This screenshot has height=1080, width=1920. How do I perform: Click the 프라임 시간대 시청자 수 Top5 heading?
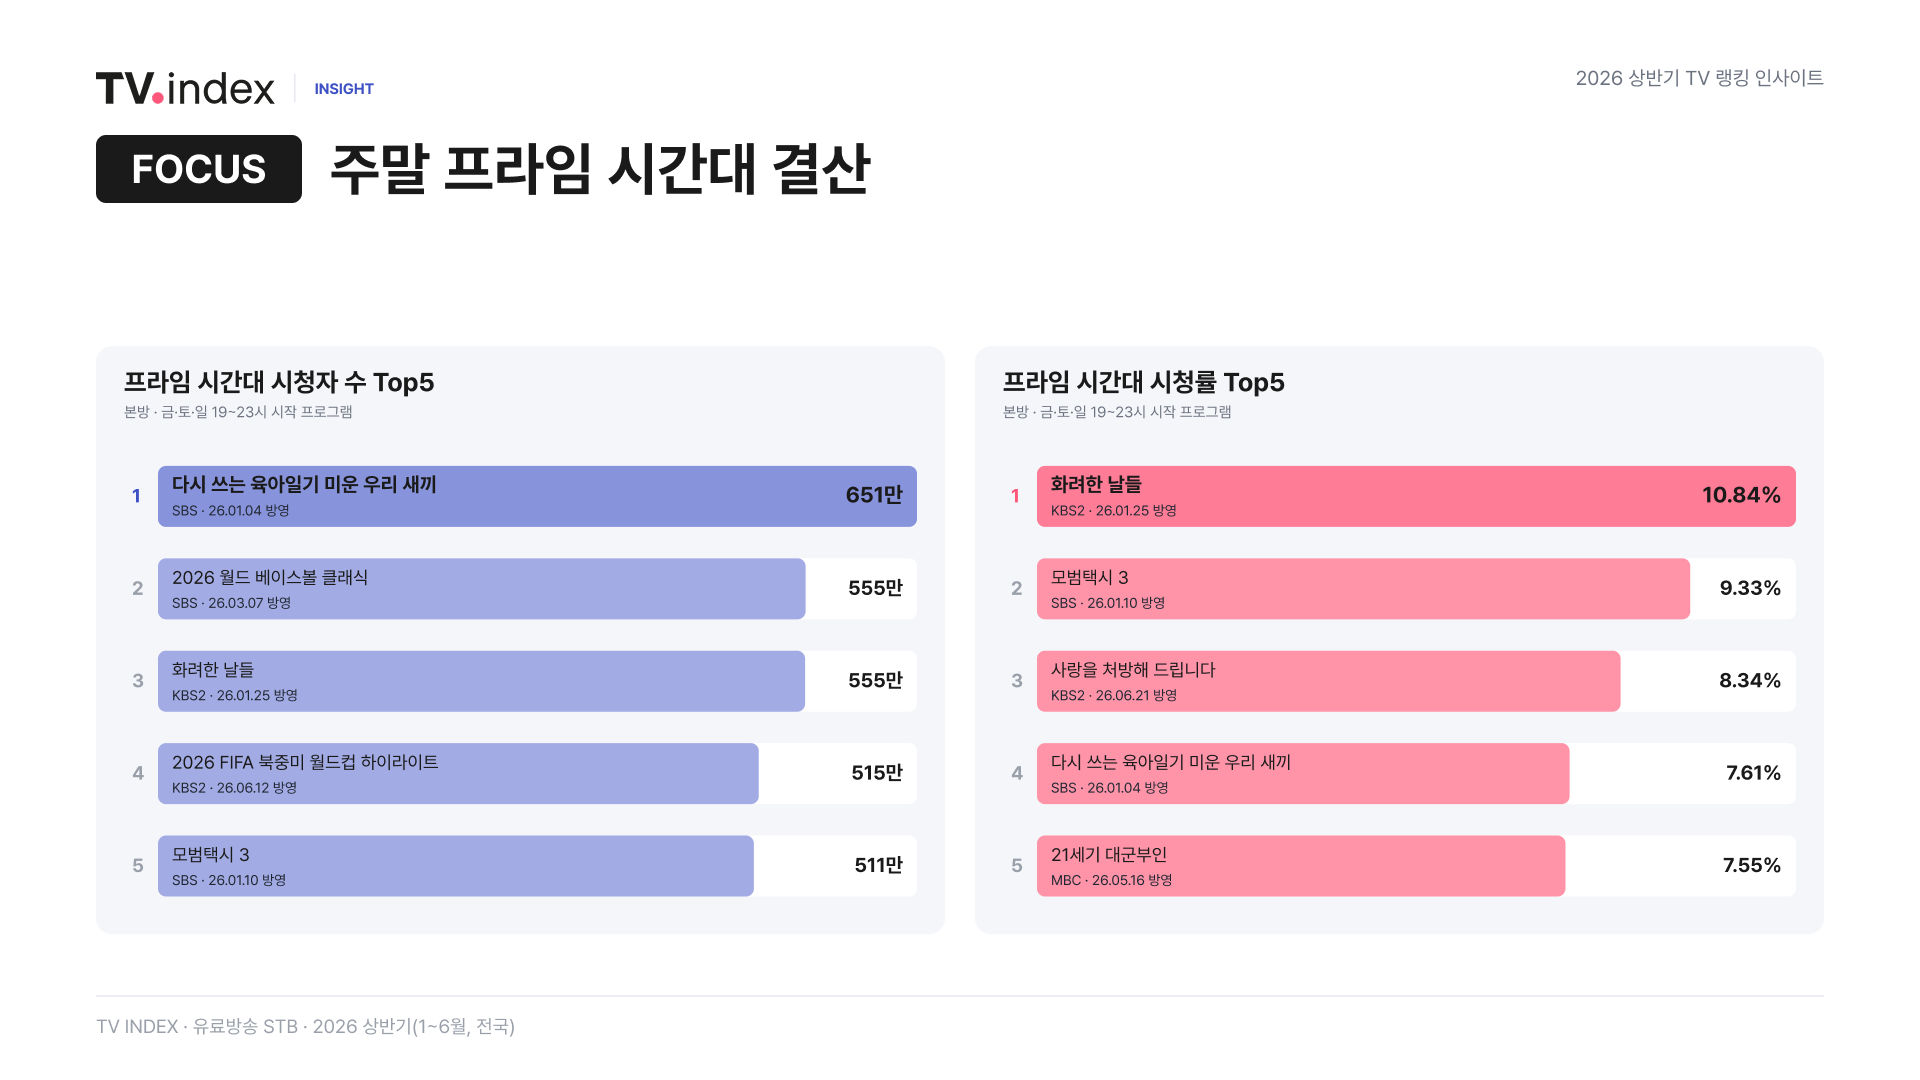pyautogui.click(x=279, y=382)
